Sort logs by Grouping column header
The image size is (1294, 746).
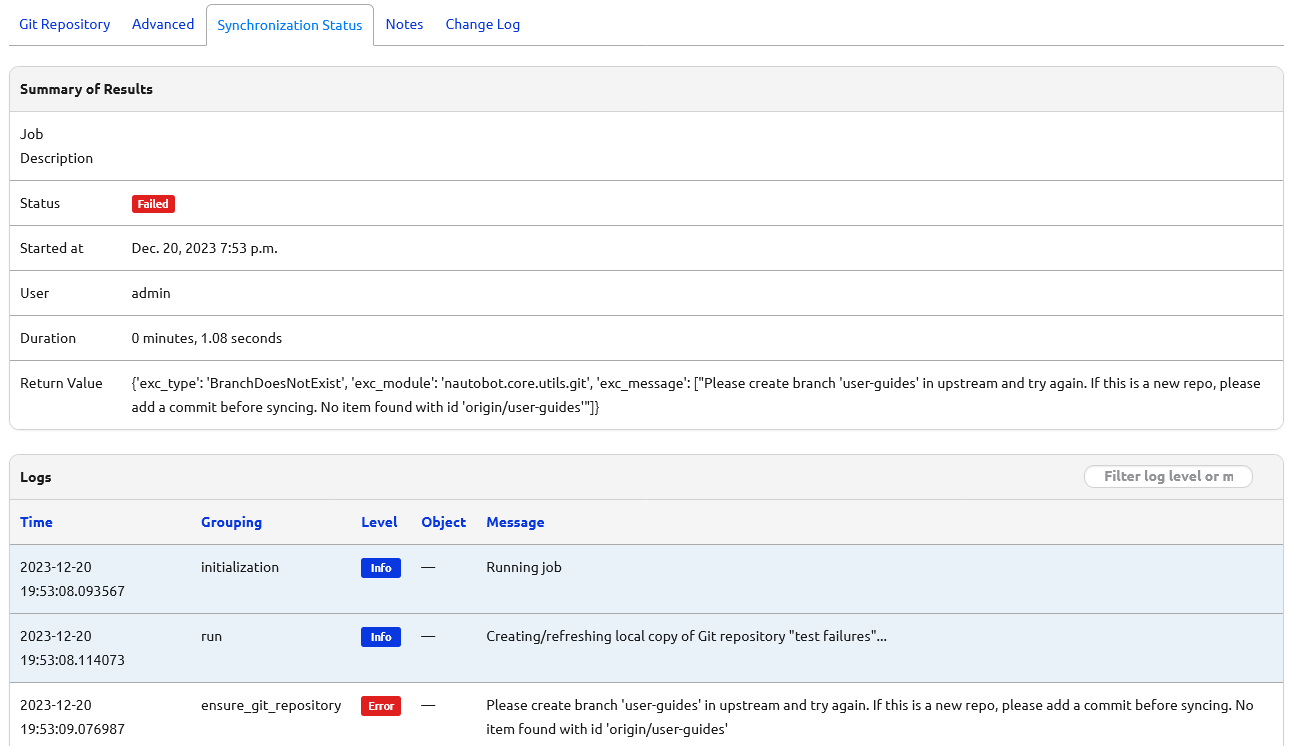(231, 522)
